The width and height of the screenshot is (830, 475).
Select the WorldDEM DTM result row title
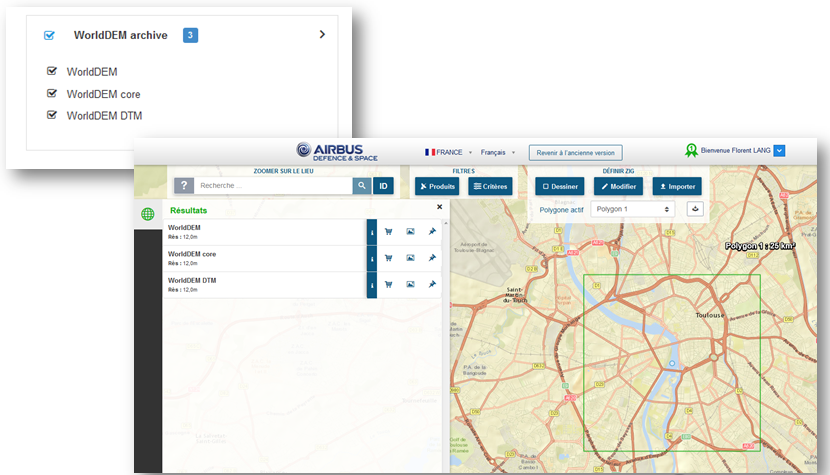(x=192, y=281)
